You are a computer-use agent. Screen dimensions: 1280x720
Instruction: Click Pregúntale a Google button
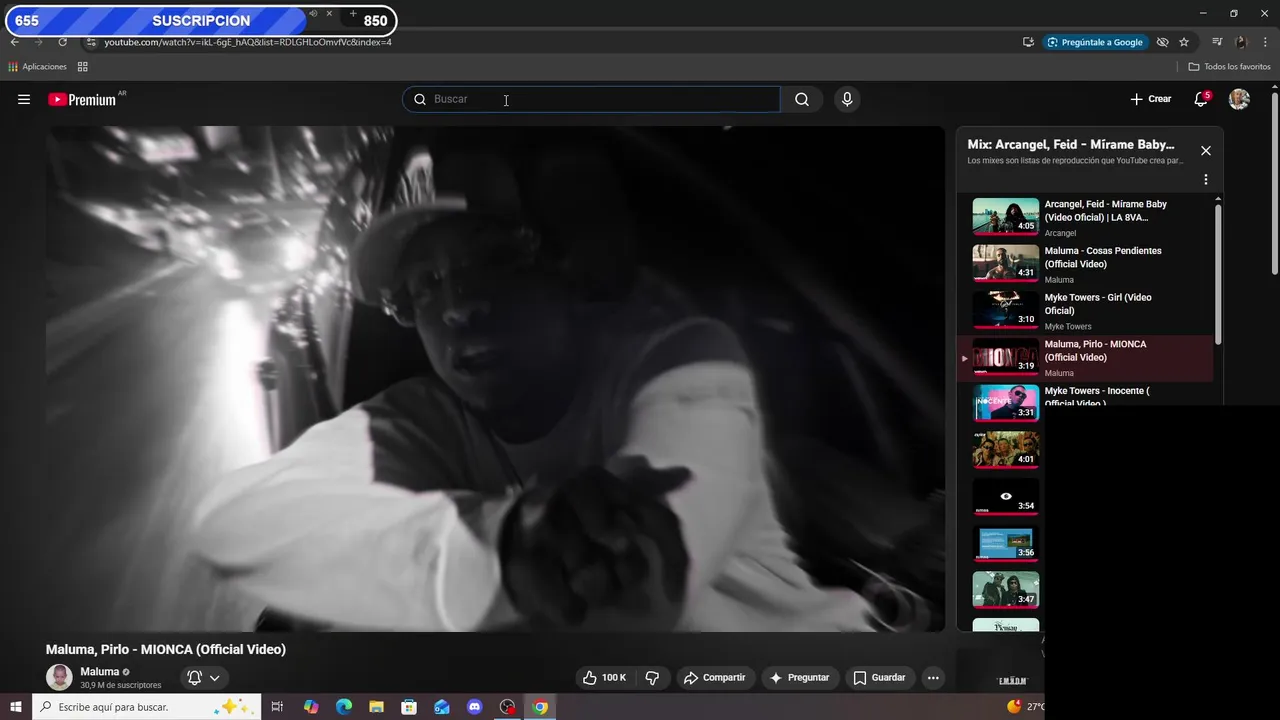pos(1095,42)
